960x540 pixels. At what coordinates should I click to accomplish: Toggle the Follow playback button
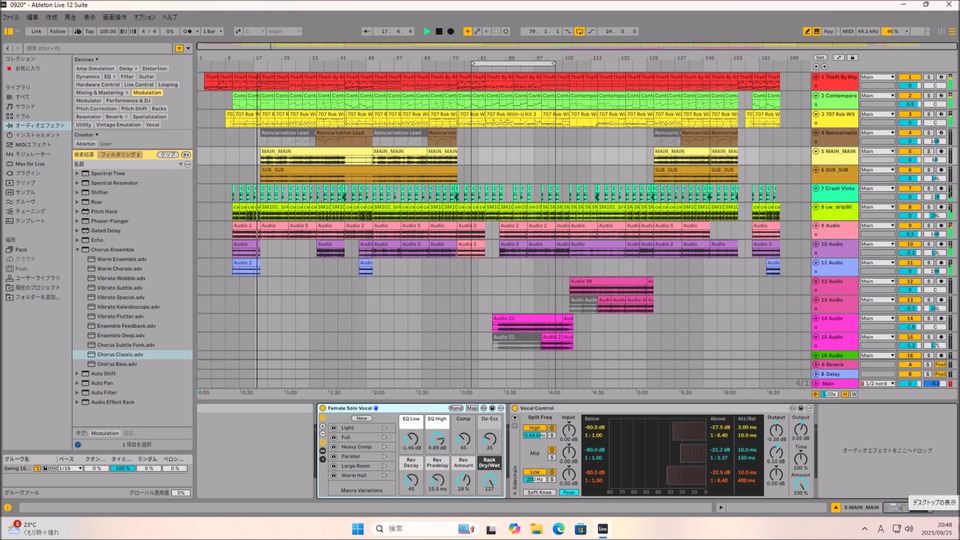[x=58, y=31]
